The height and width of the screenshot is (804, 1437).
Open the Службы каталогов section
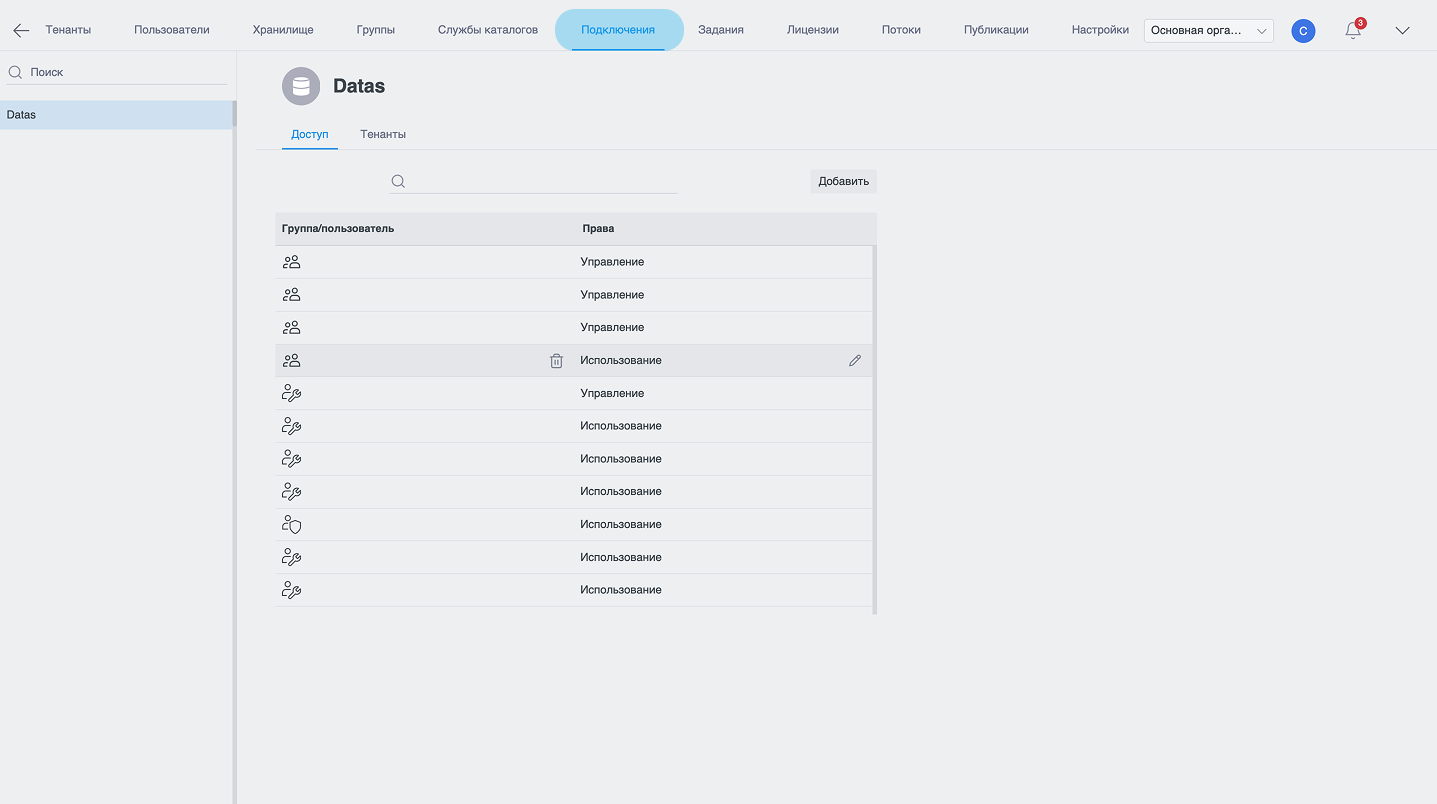coord(488,30)
